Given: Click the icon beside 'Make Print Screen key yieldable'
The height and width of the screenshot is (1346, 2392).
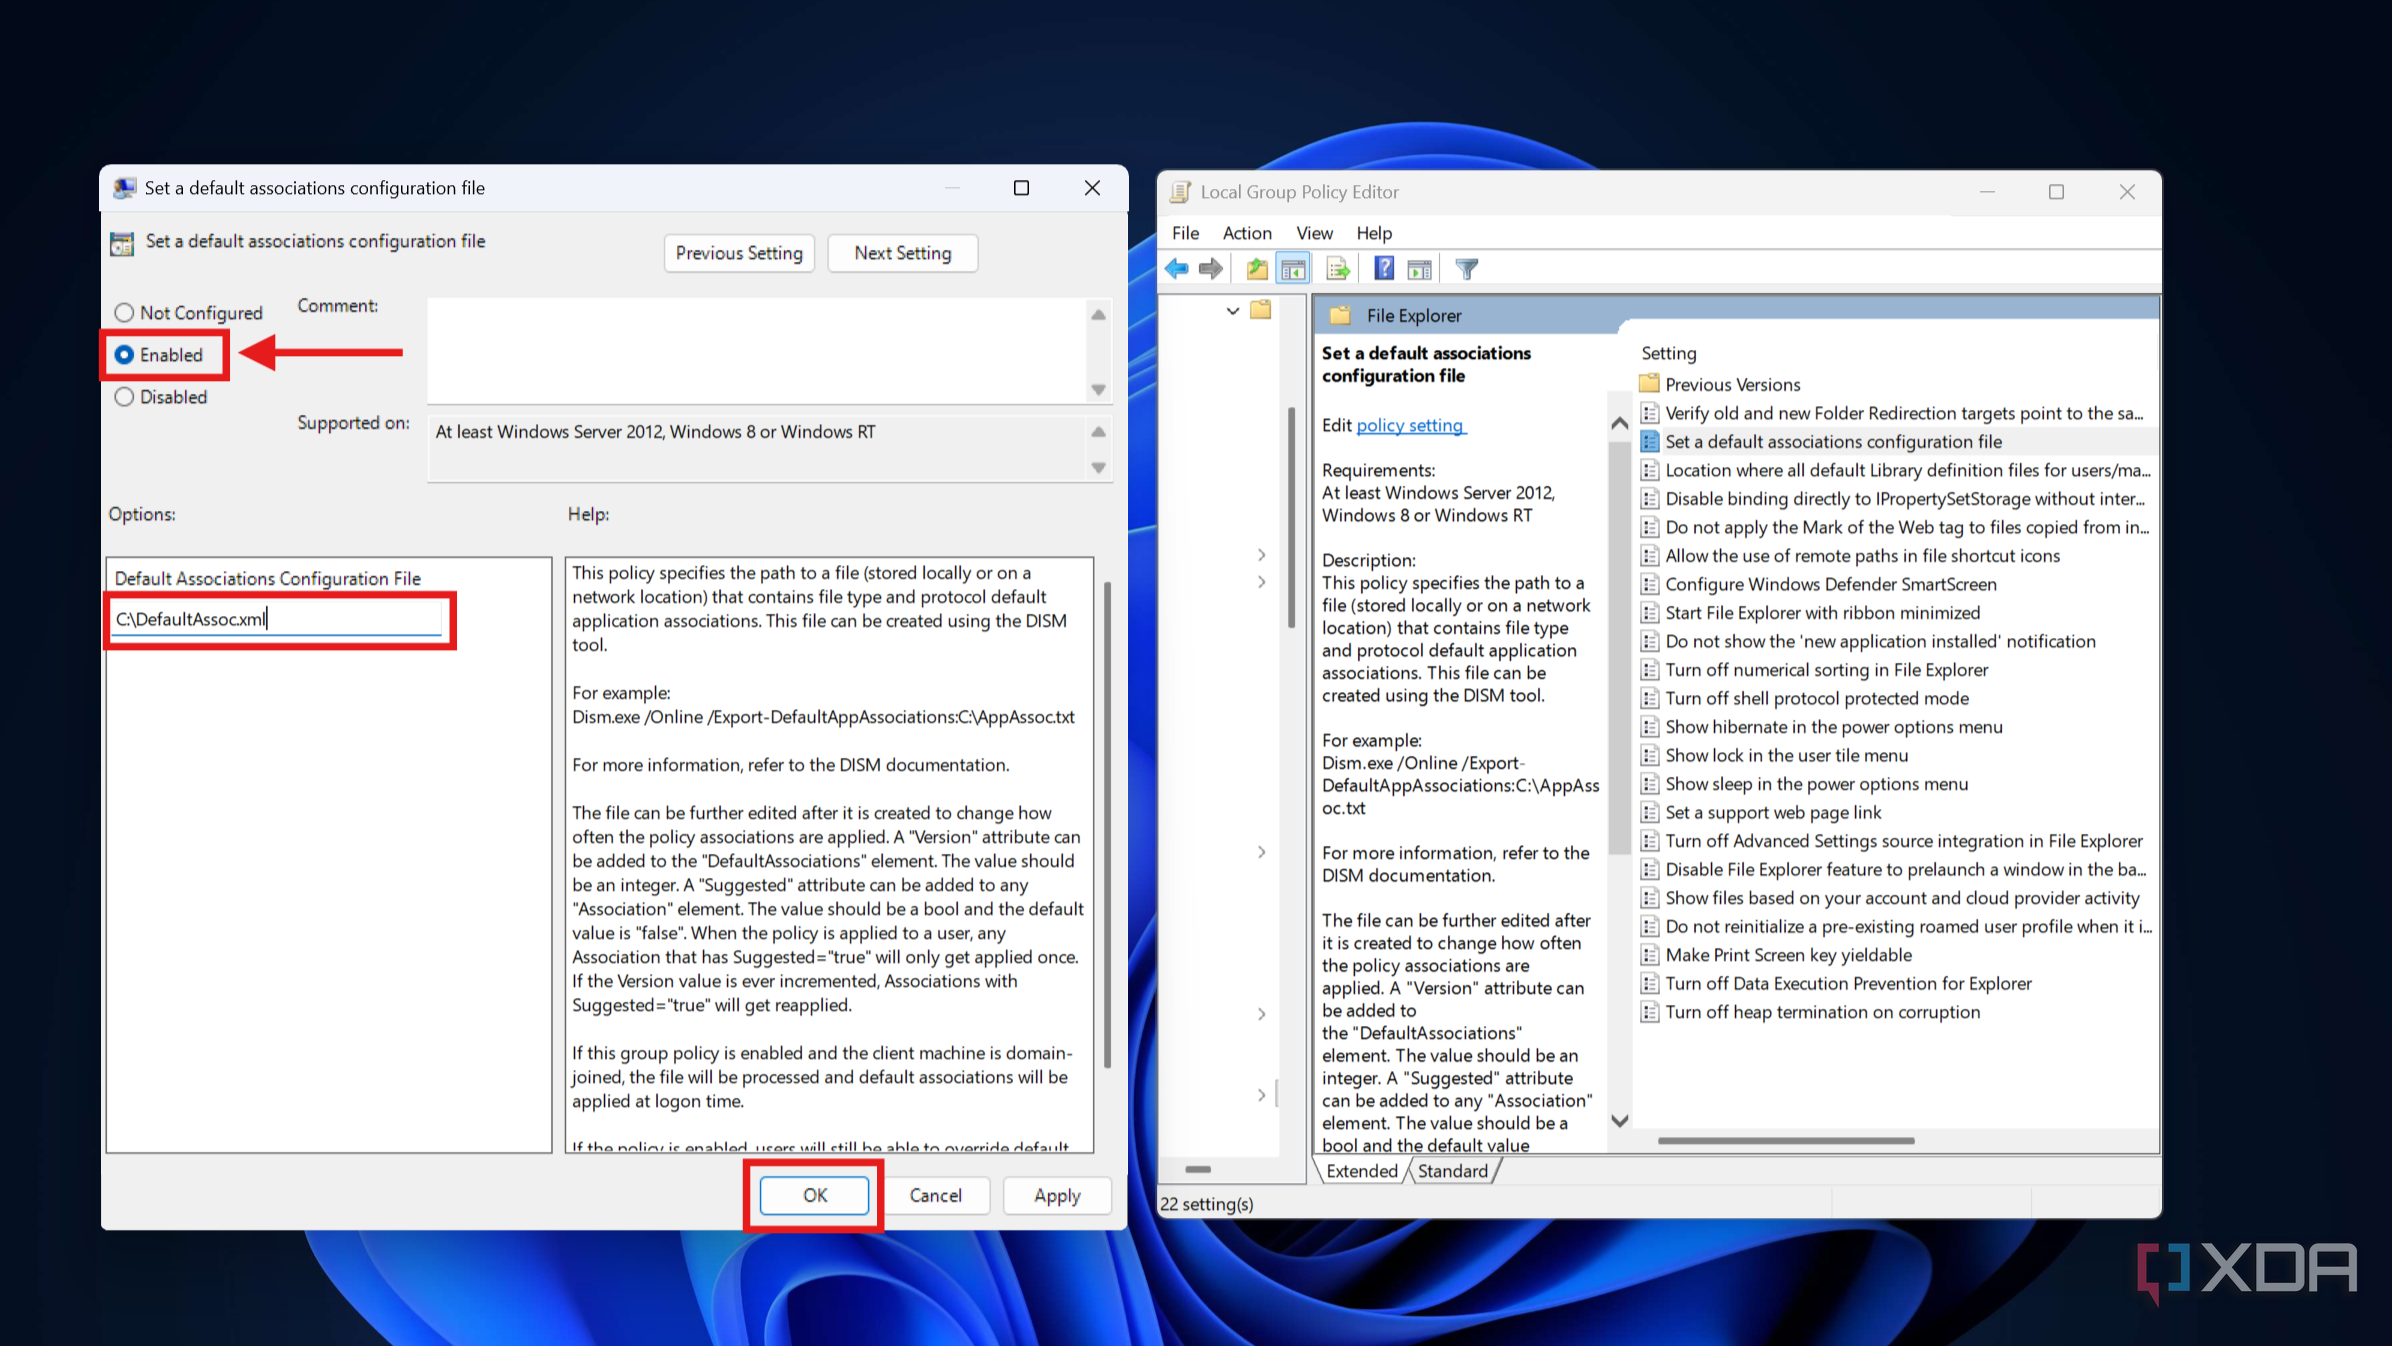Looking at the screenshot, I should 1649,956.
